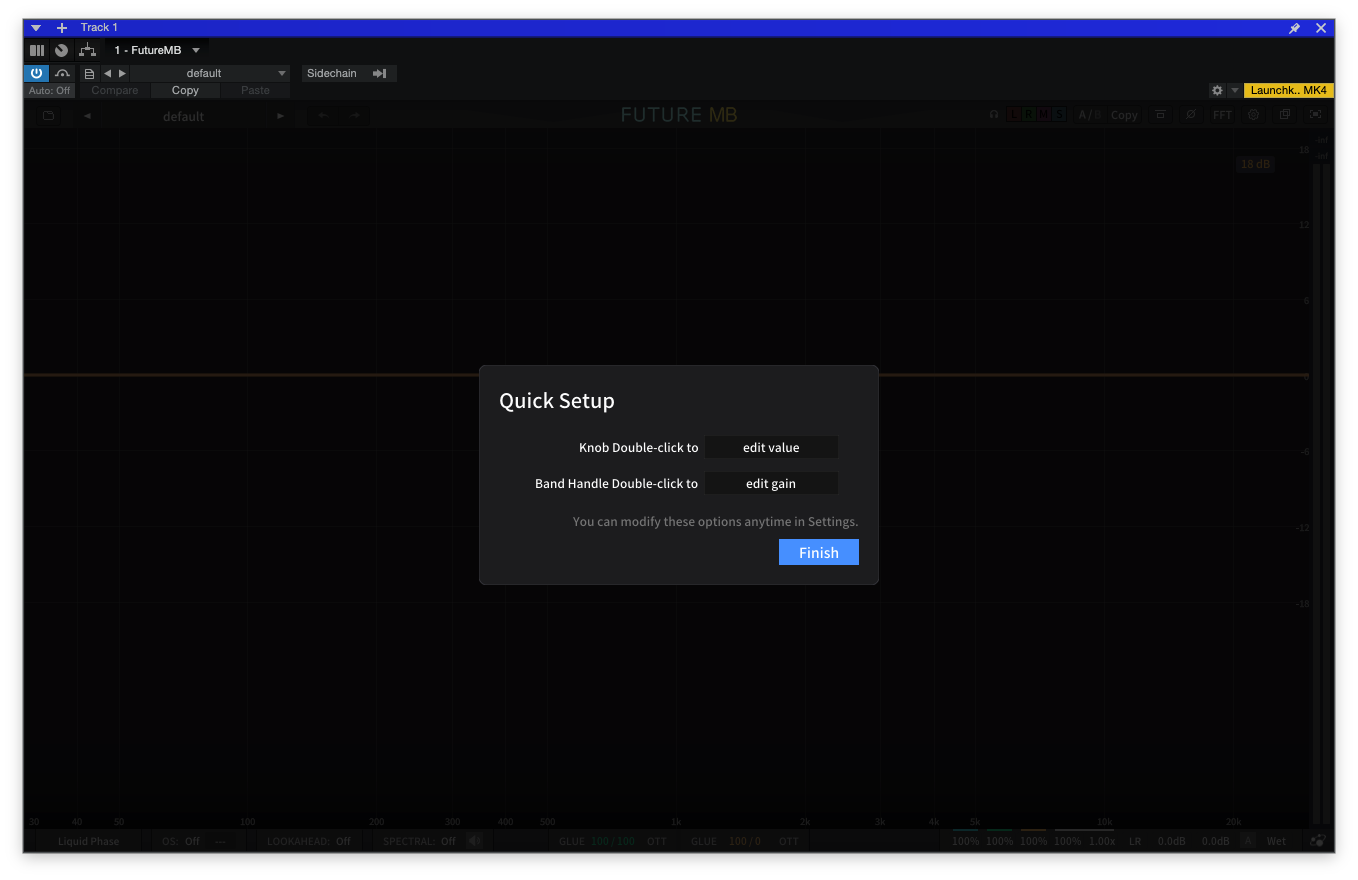Click the GLUE 100 / 0 value

coord(745,841)
